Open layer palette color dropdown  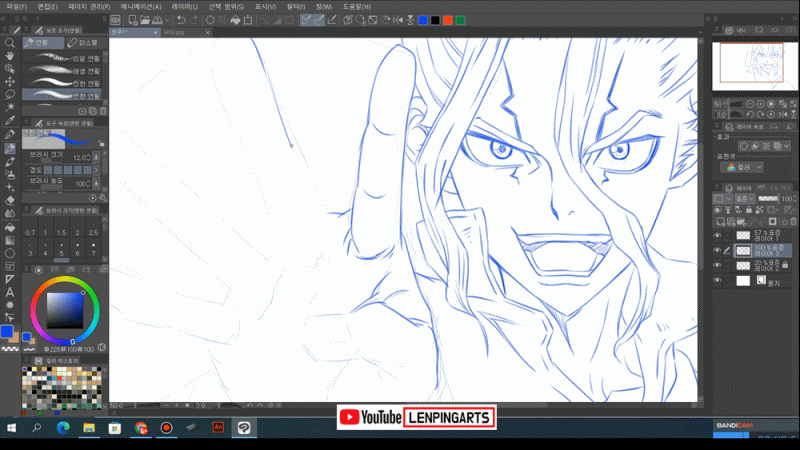coord(722,198)
